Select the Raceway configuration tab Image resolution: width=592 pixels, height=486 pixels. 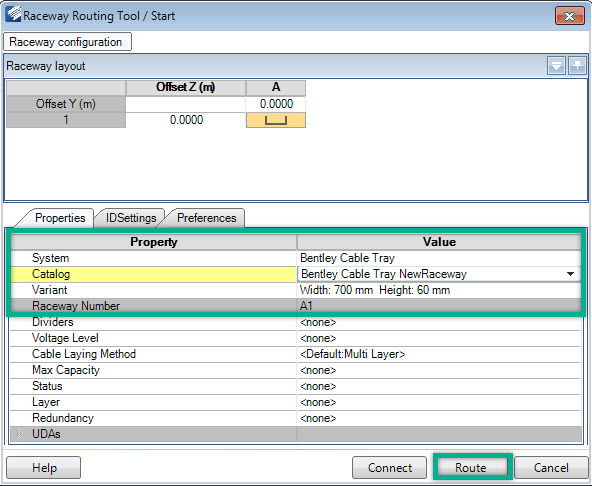[67, 42]
